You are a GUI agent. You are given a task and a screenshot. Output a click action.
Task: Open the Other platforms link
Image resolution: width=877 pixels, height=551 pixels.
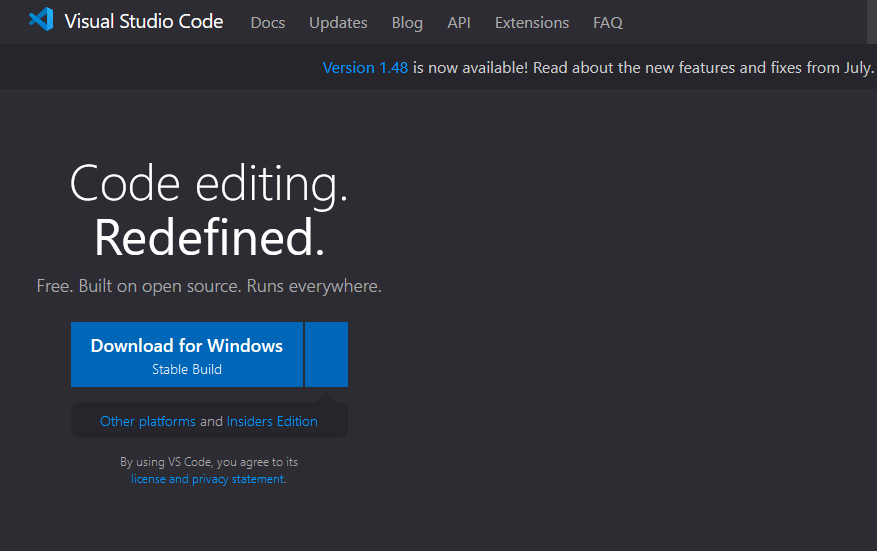[x=148, y=421]
